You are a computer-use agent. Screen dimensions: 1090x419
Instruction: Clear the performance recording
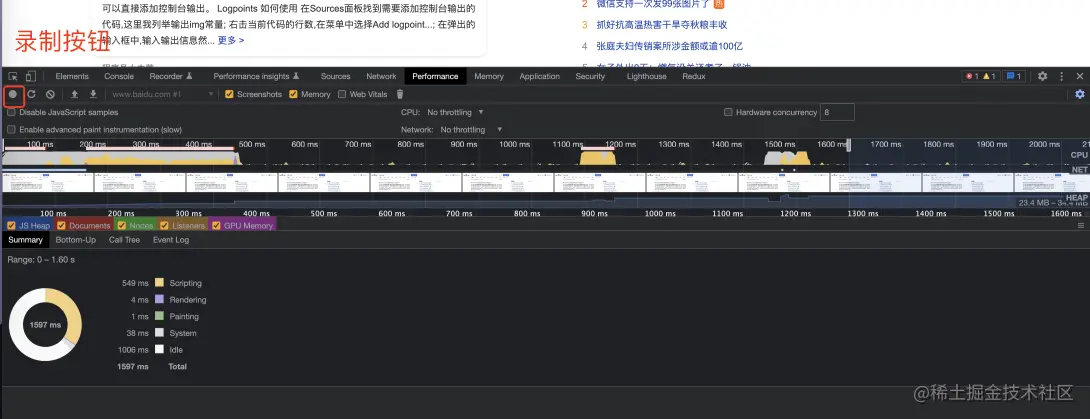[50, 94]
